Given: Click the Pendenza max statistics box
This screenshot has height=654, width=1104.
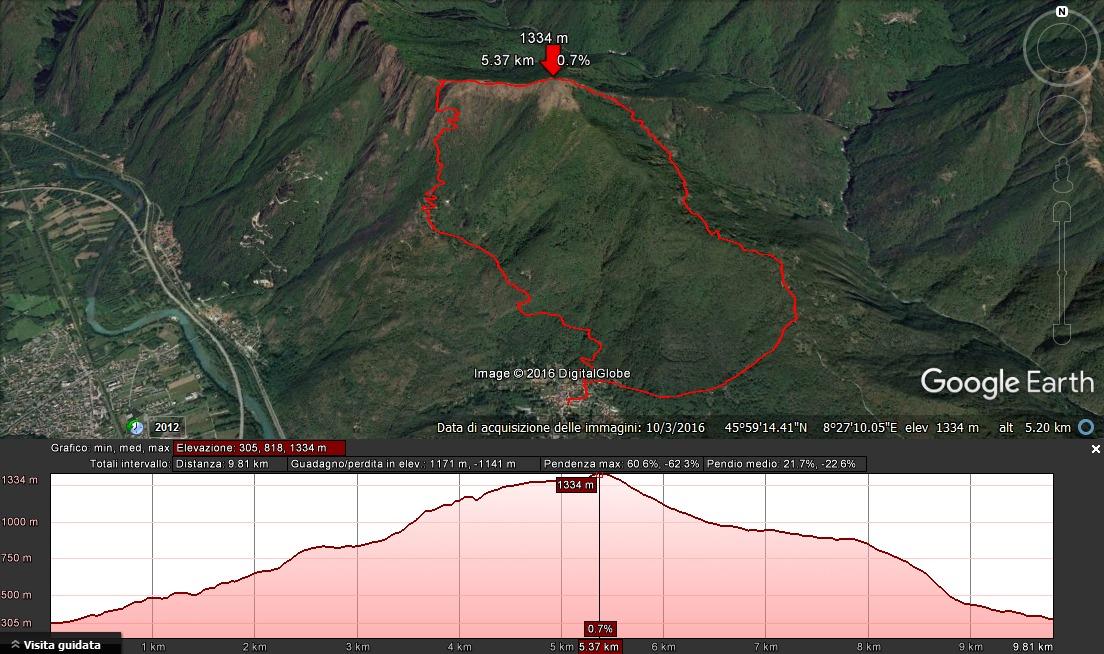Looking at the screenshot, I should click(x=622, y=464).
